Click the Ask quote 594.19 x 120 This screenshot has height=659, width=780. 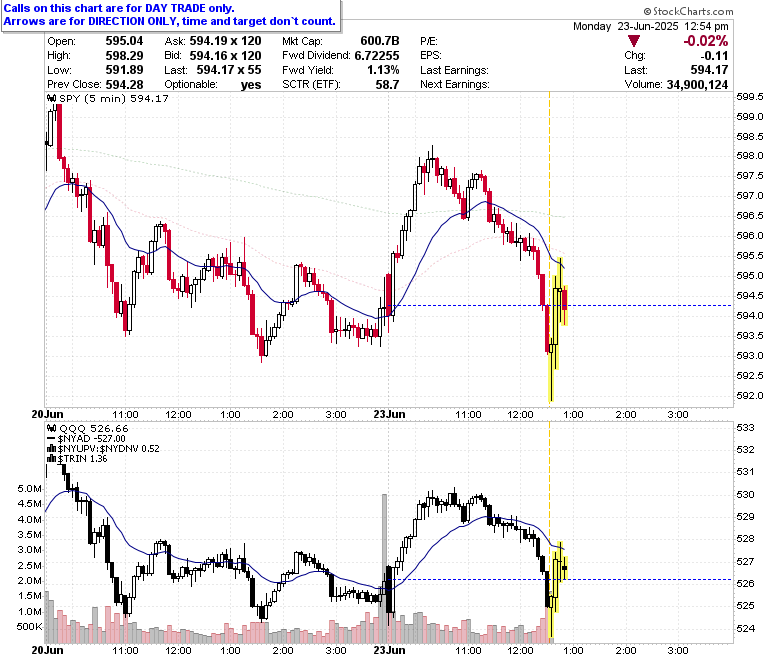[x=225, y=41]
